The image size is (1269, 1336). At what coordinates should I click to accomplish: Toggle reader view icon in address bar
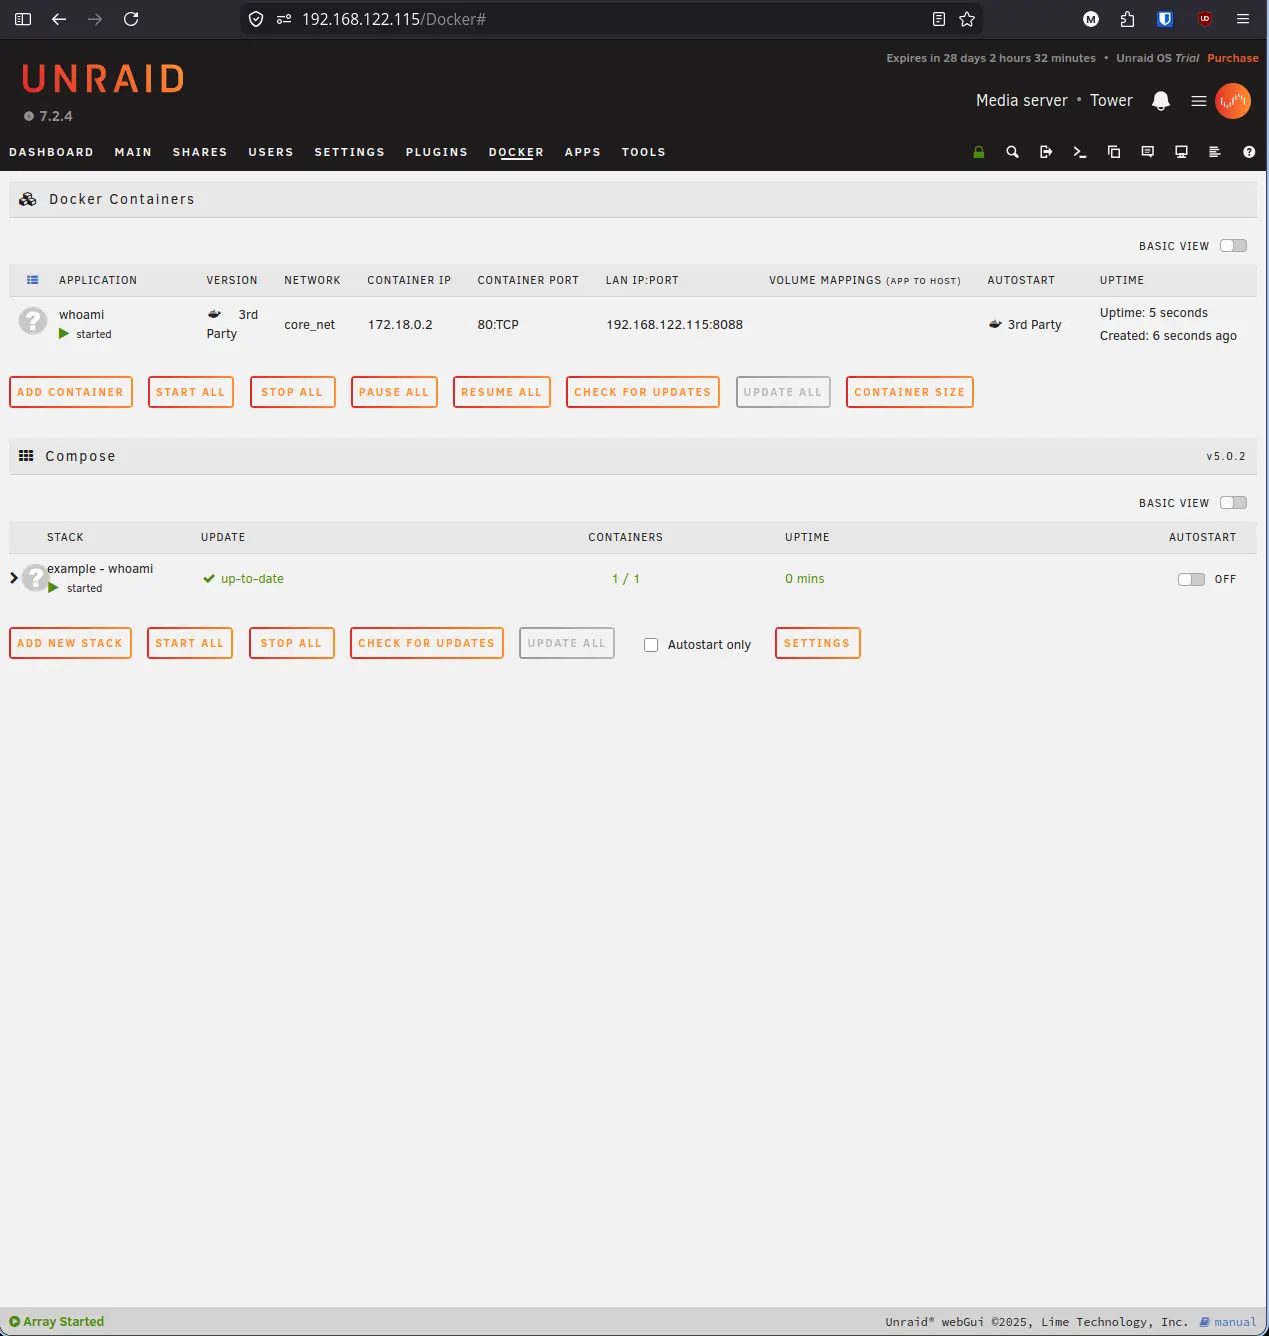click(939, 19)
